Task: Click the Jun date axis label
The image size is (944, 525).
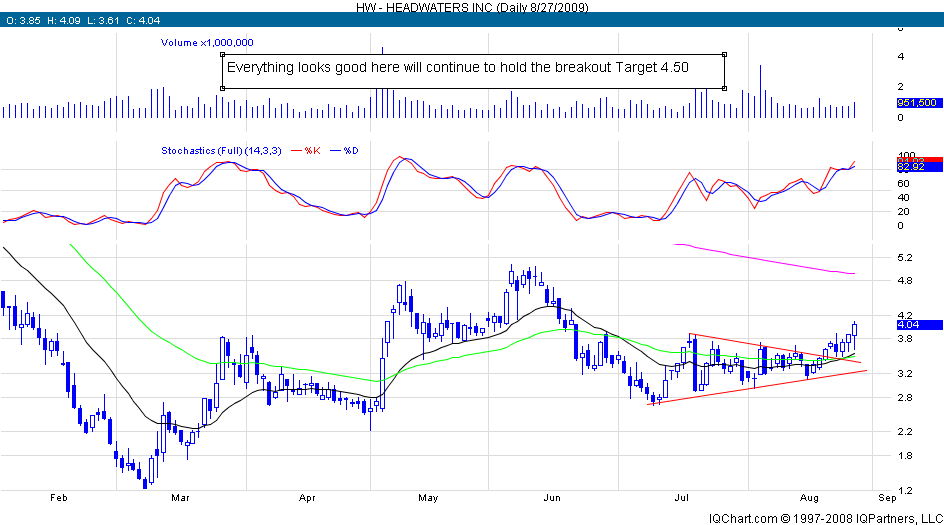Action: [x=552, y=498]
